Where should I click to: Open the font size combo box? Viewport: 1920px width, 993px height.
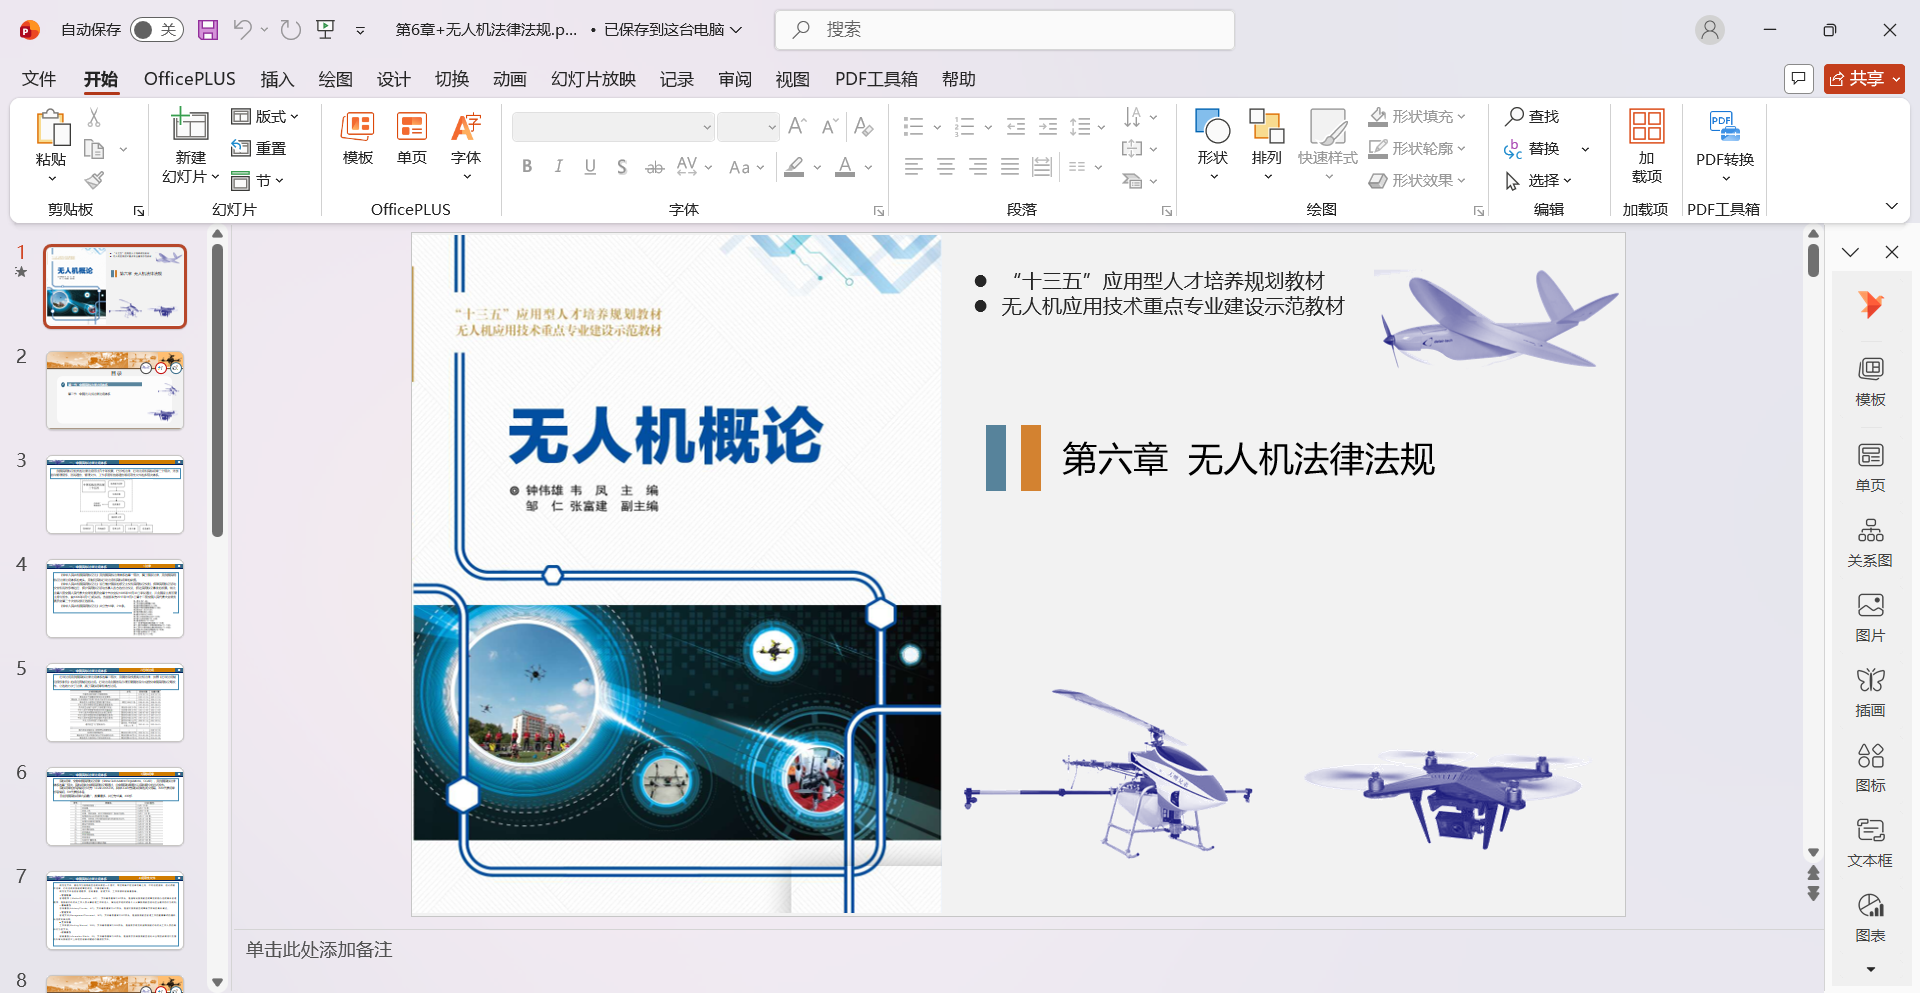[748, 127]
